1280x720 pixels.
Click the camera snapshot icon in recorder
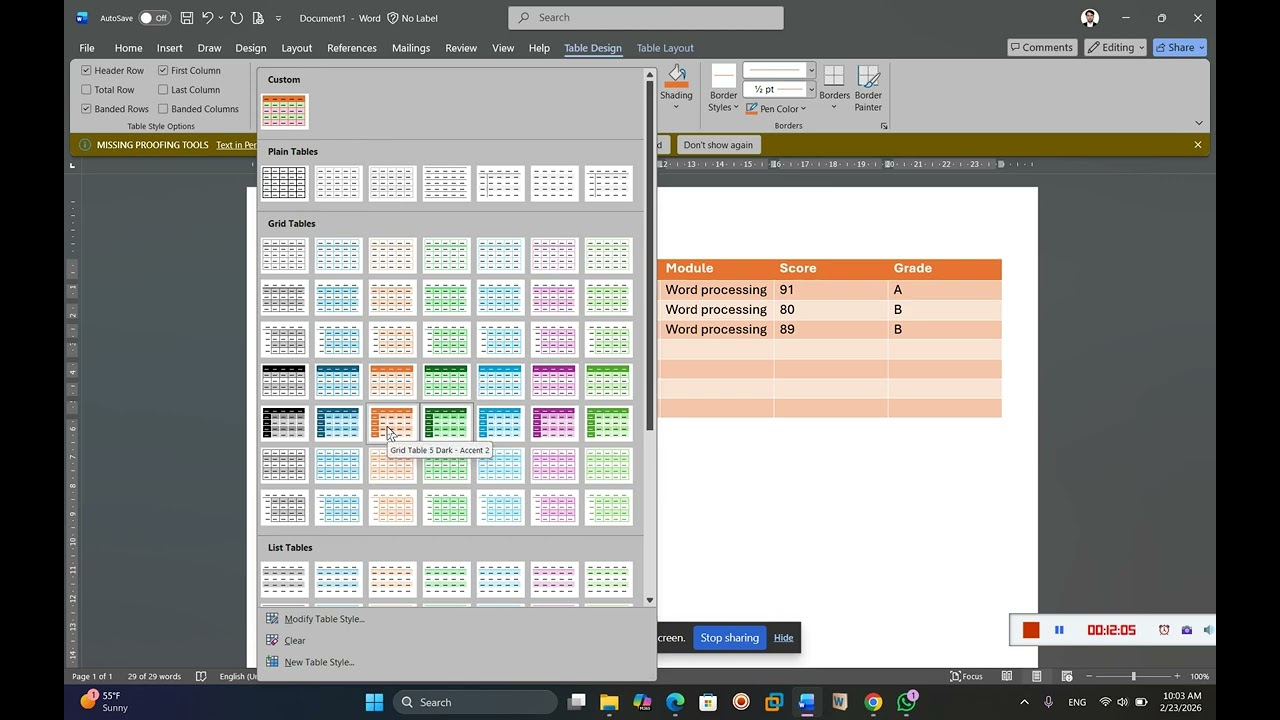[1187, 630]
